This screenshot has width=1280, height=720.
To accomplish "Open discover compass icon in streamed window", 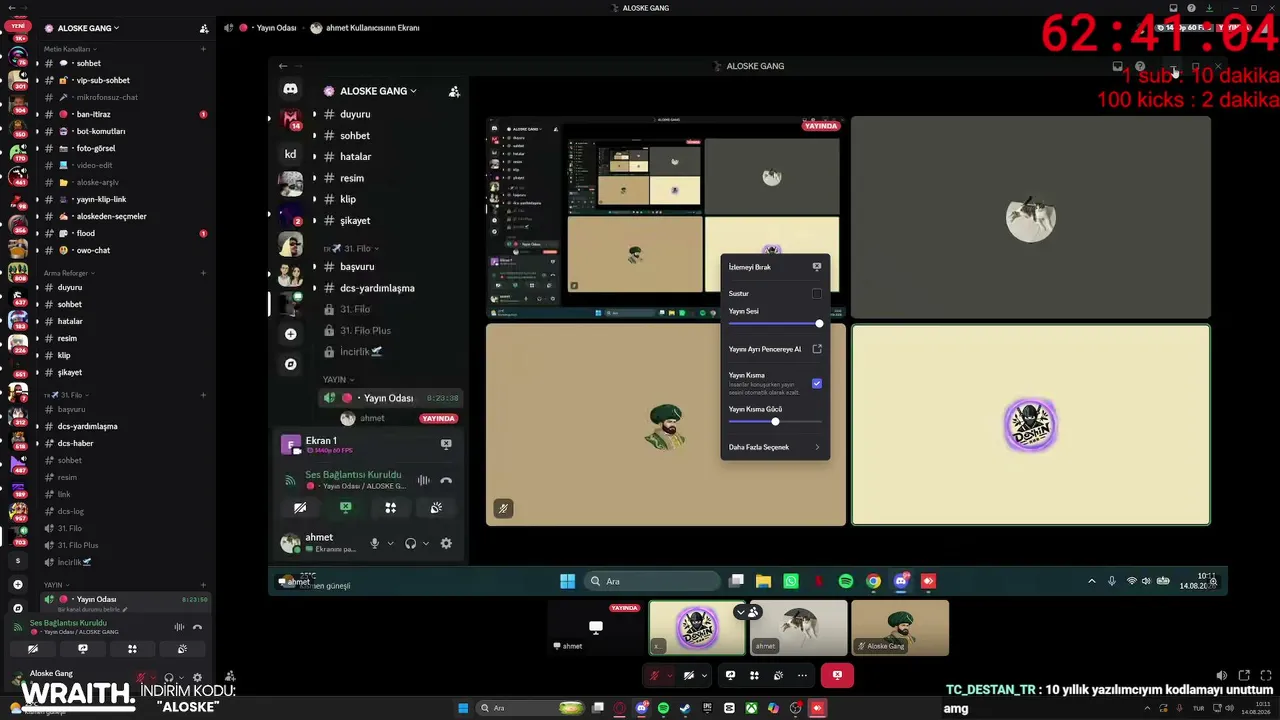I will point(290,364).
